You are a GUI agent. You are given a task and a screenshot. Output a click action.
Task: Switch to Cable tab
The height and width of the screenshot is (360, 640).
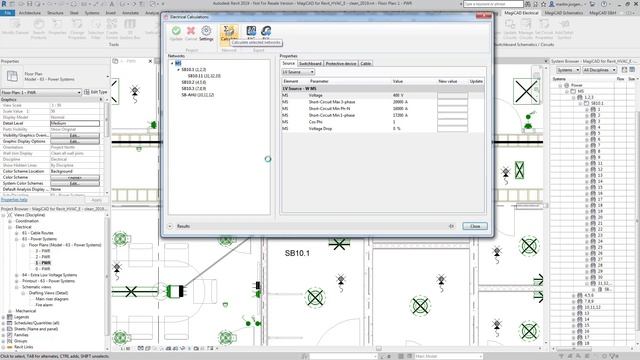click(366, 64)
